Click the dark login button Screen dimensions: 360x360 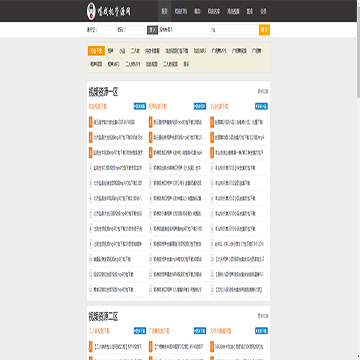tap(152, 30)
